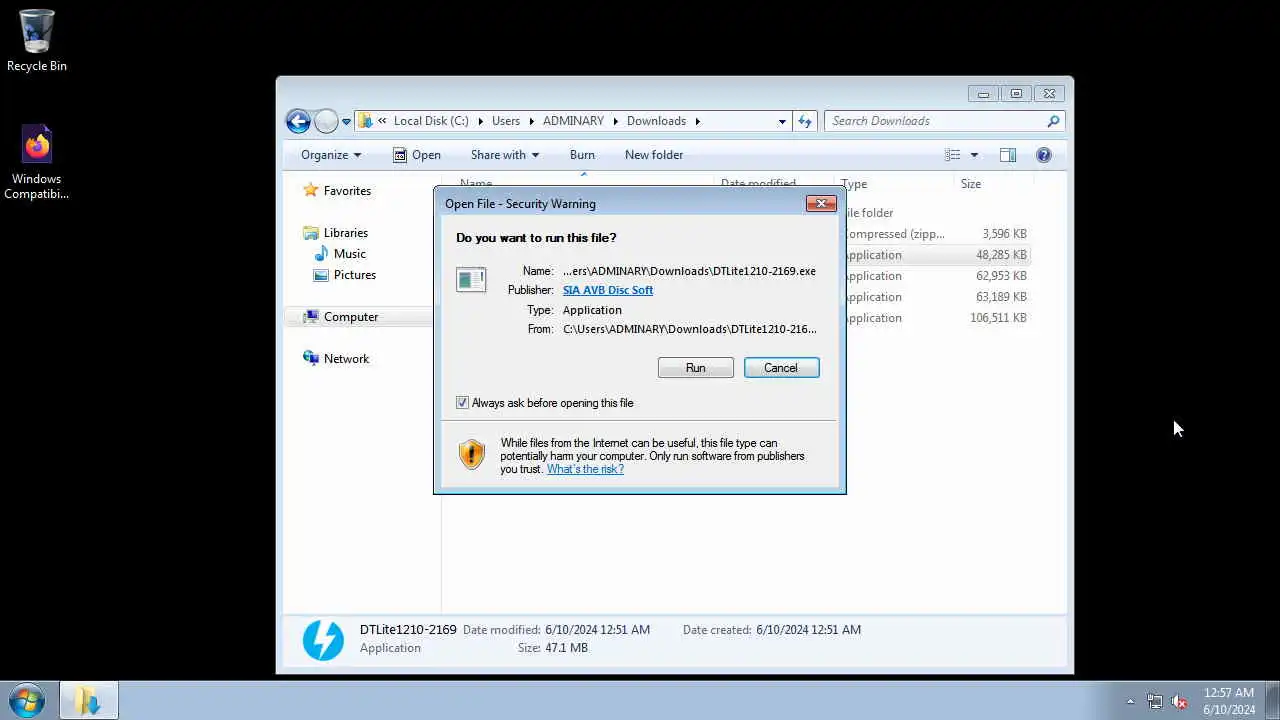Open the address bar history dropdown
The image size is (1280, 720).
(x=782, y=121)
